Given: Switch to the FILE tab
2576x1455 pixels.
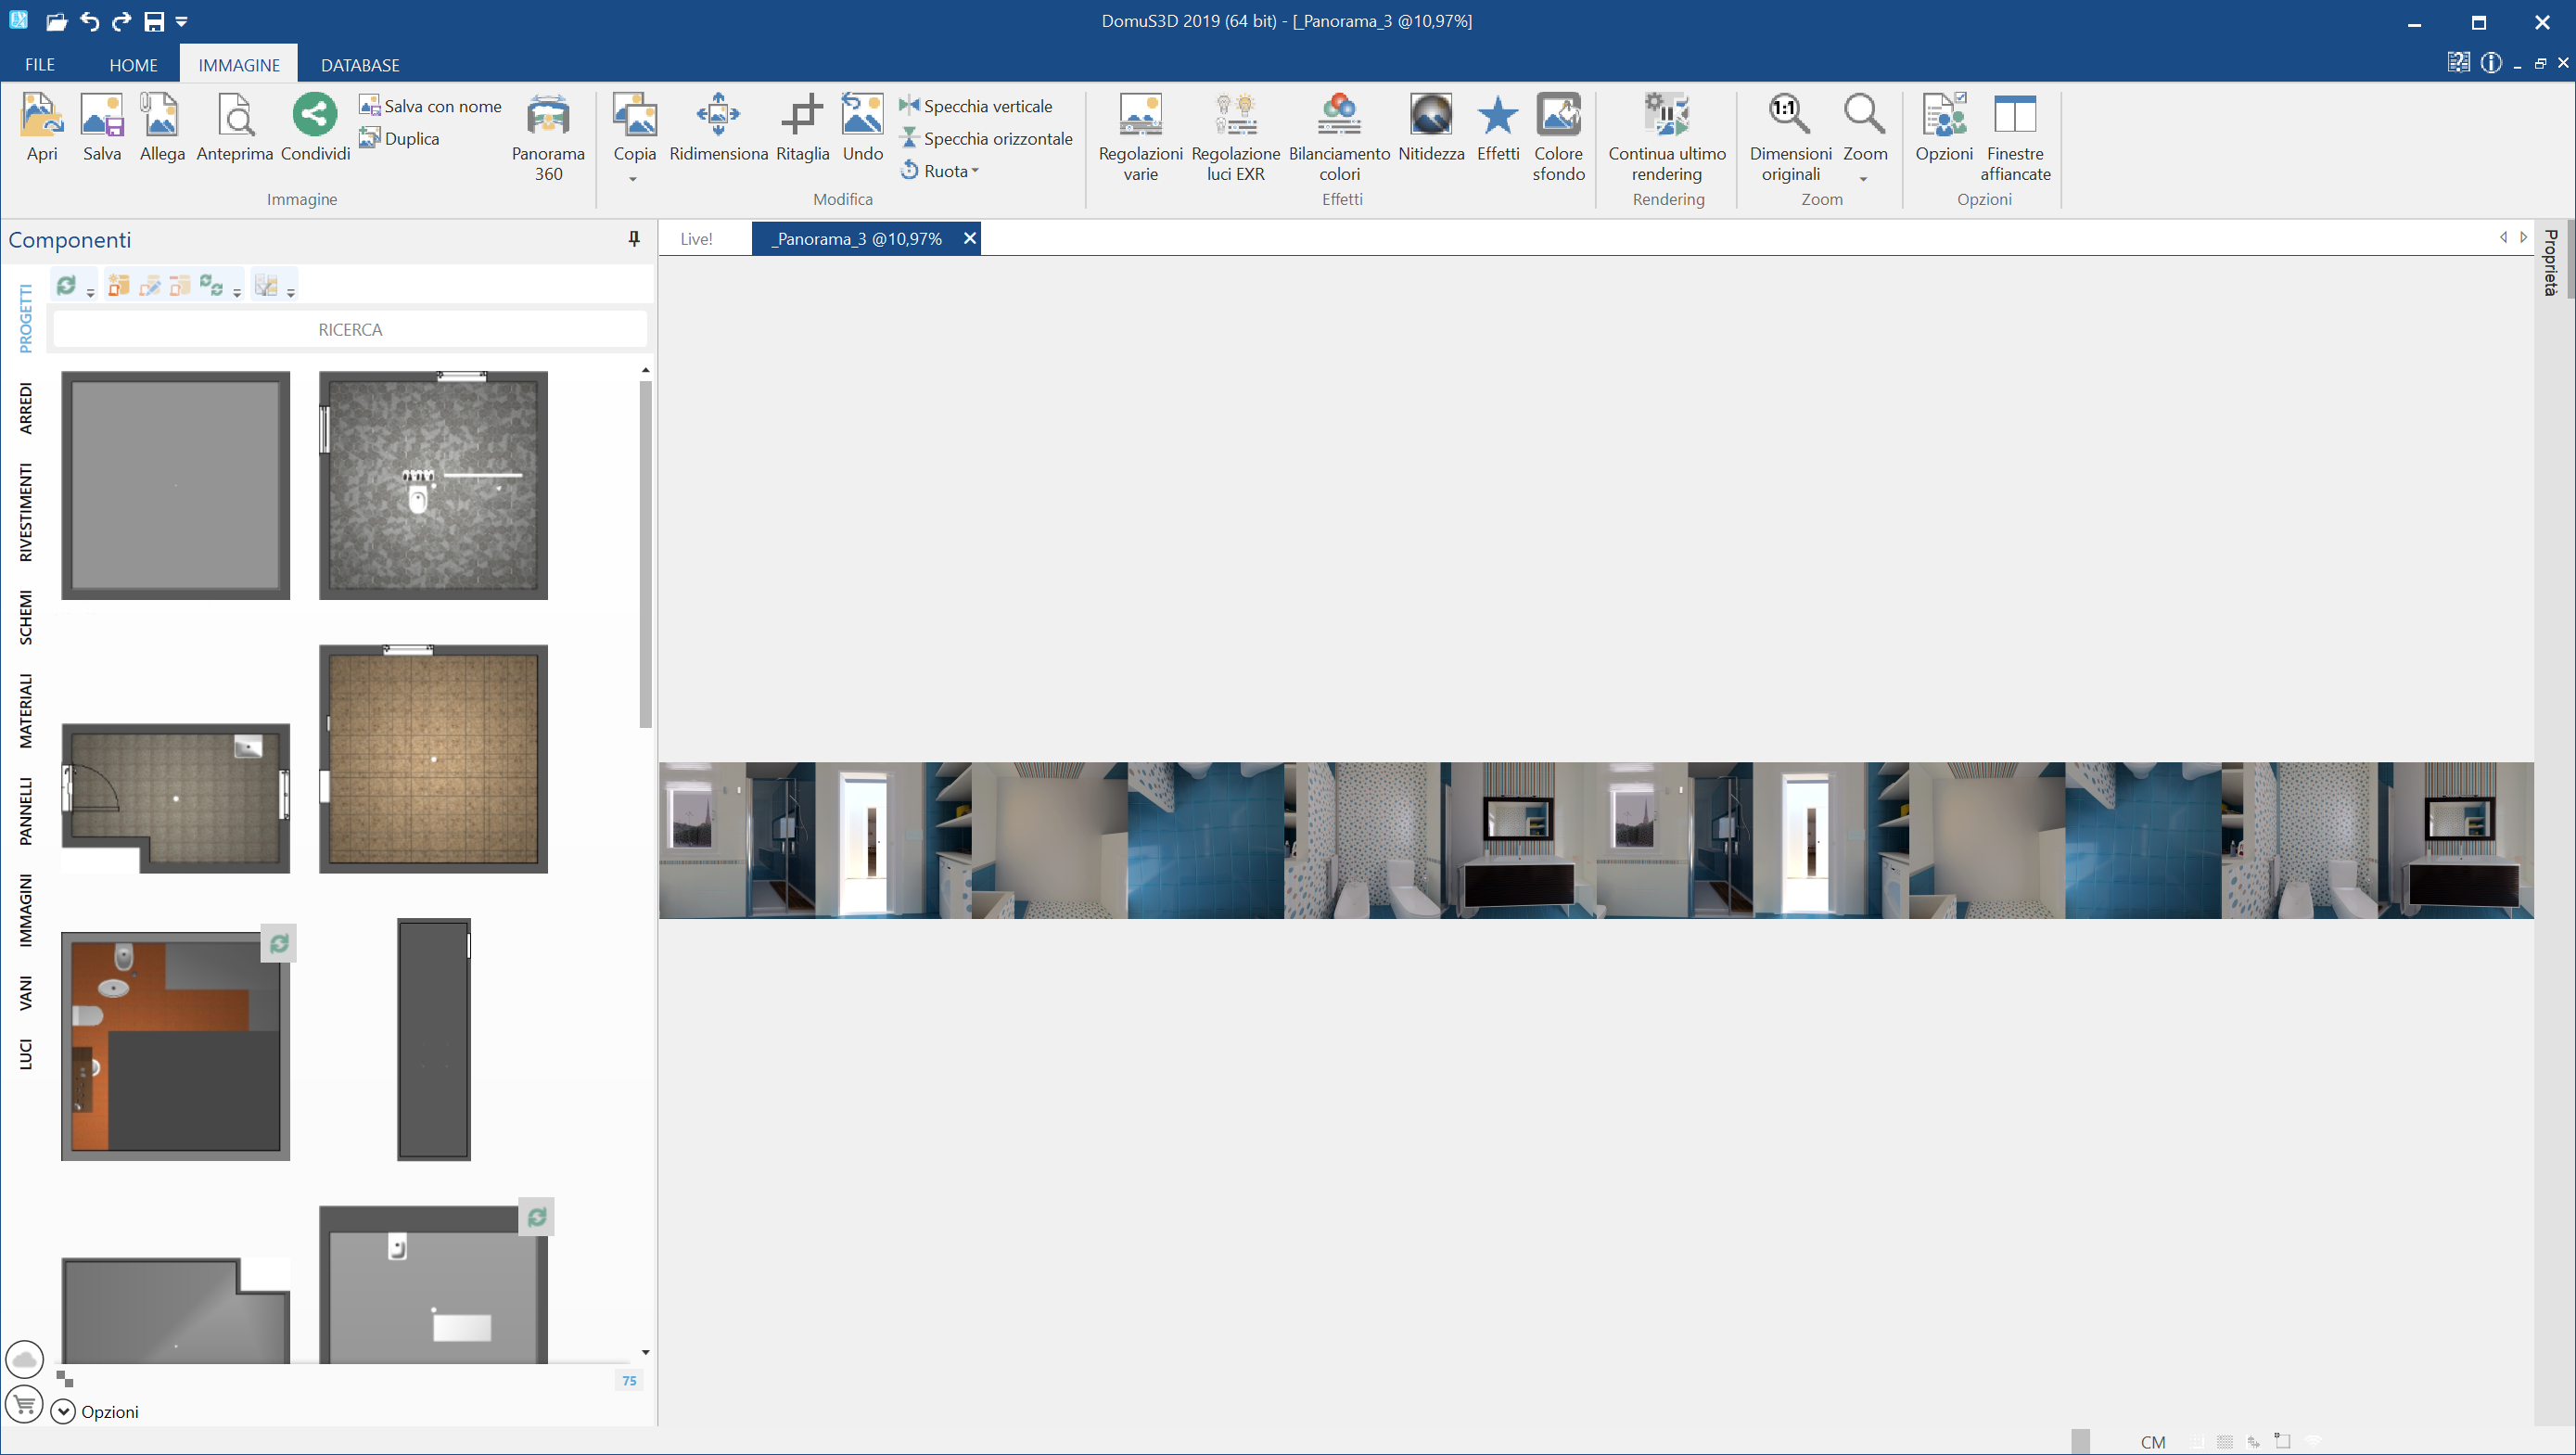Looking at the screenshot, I should click(x=40, y=64).
